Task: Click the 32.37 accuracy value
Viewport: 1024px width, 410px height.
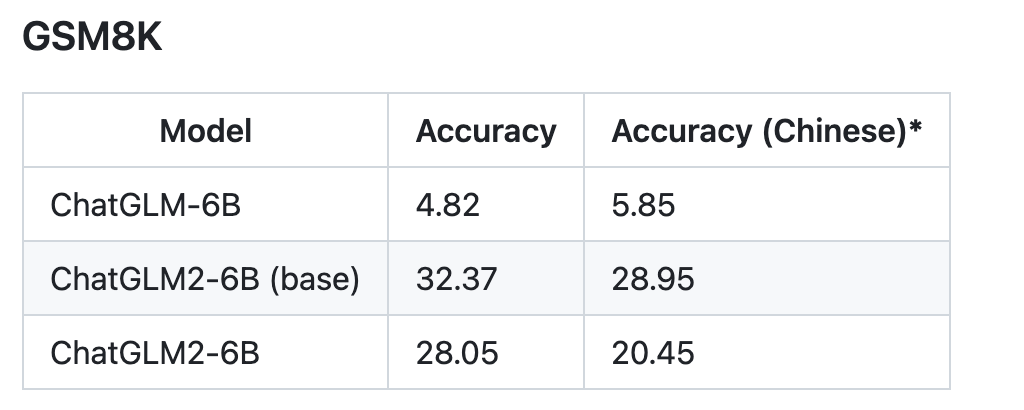Action: pyautogui.click(x=456, y=279)
